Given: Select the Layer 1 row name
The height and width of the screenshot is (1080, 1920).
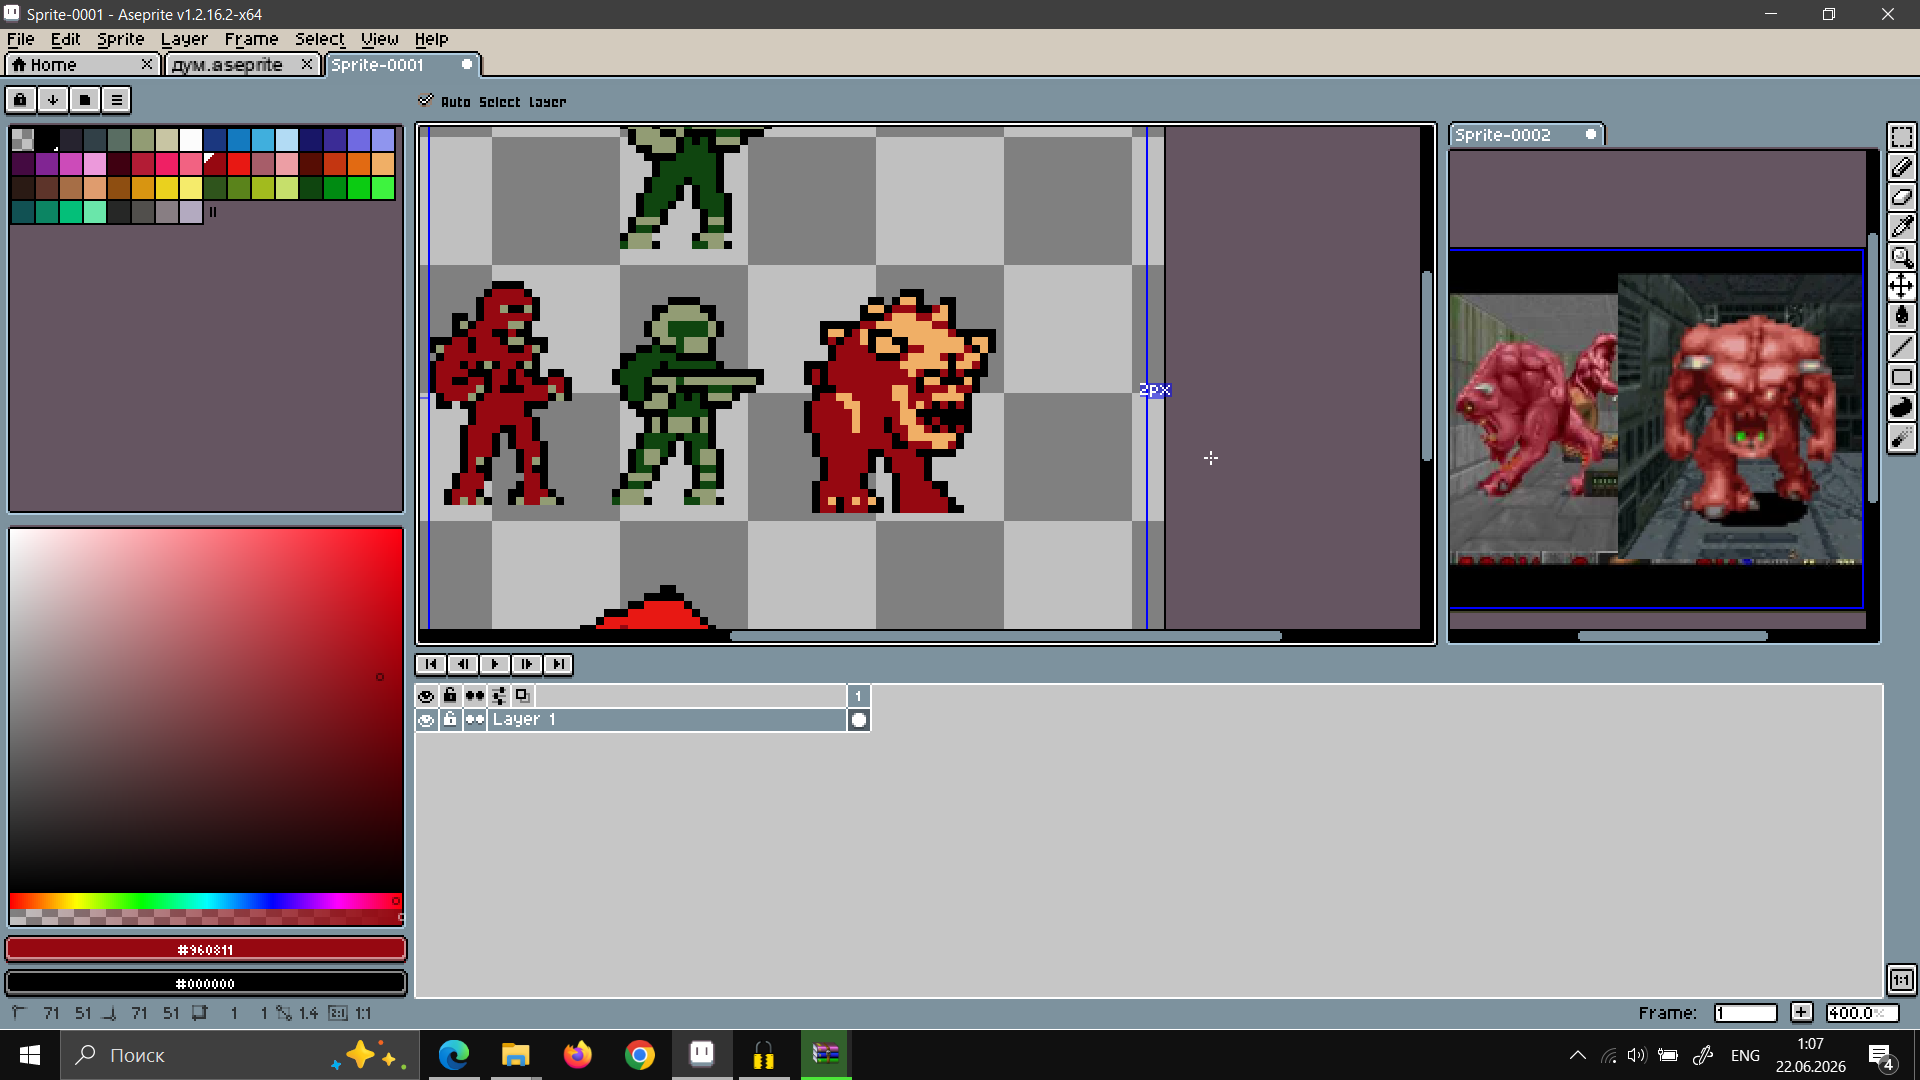Looking at the screenshot, I should coord(666,720).
